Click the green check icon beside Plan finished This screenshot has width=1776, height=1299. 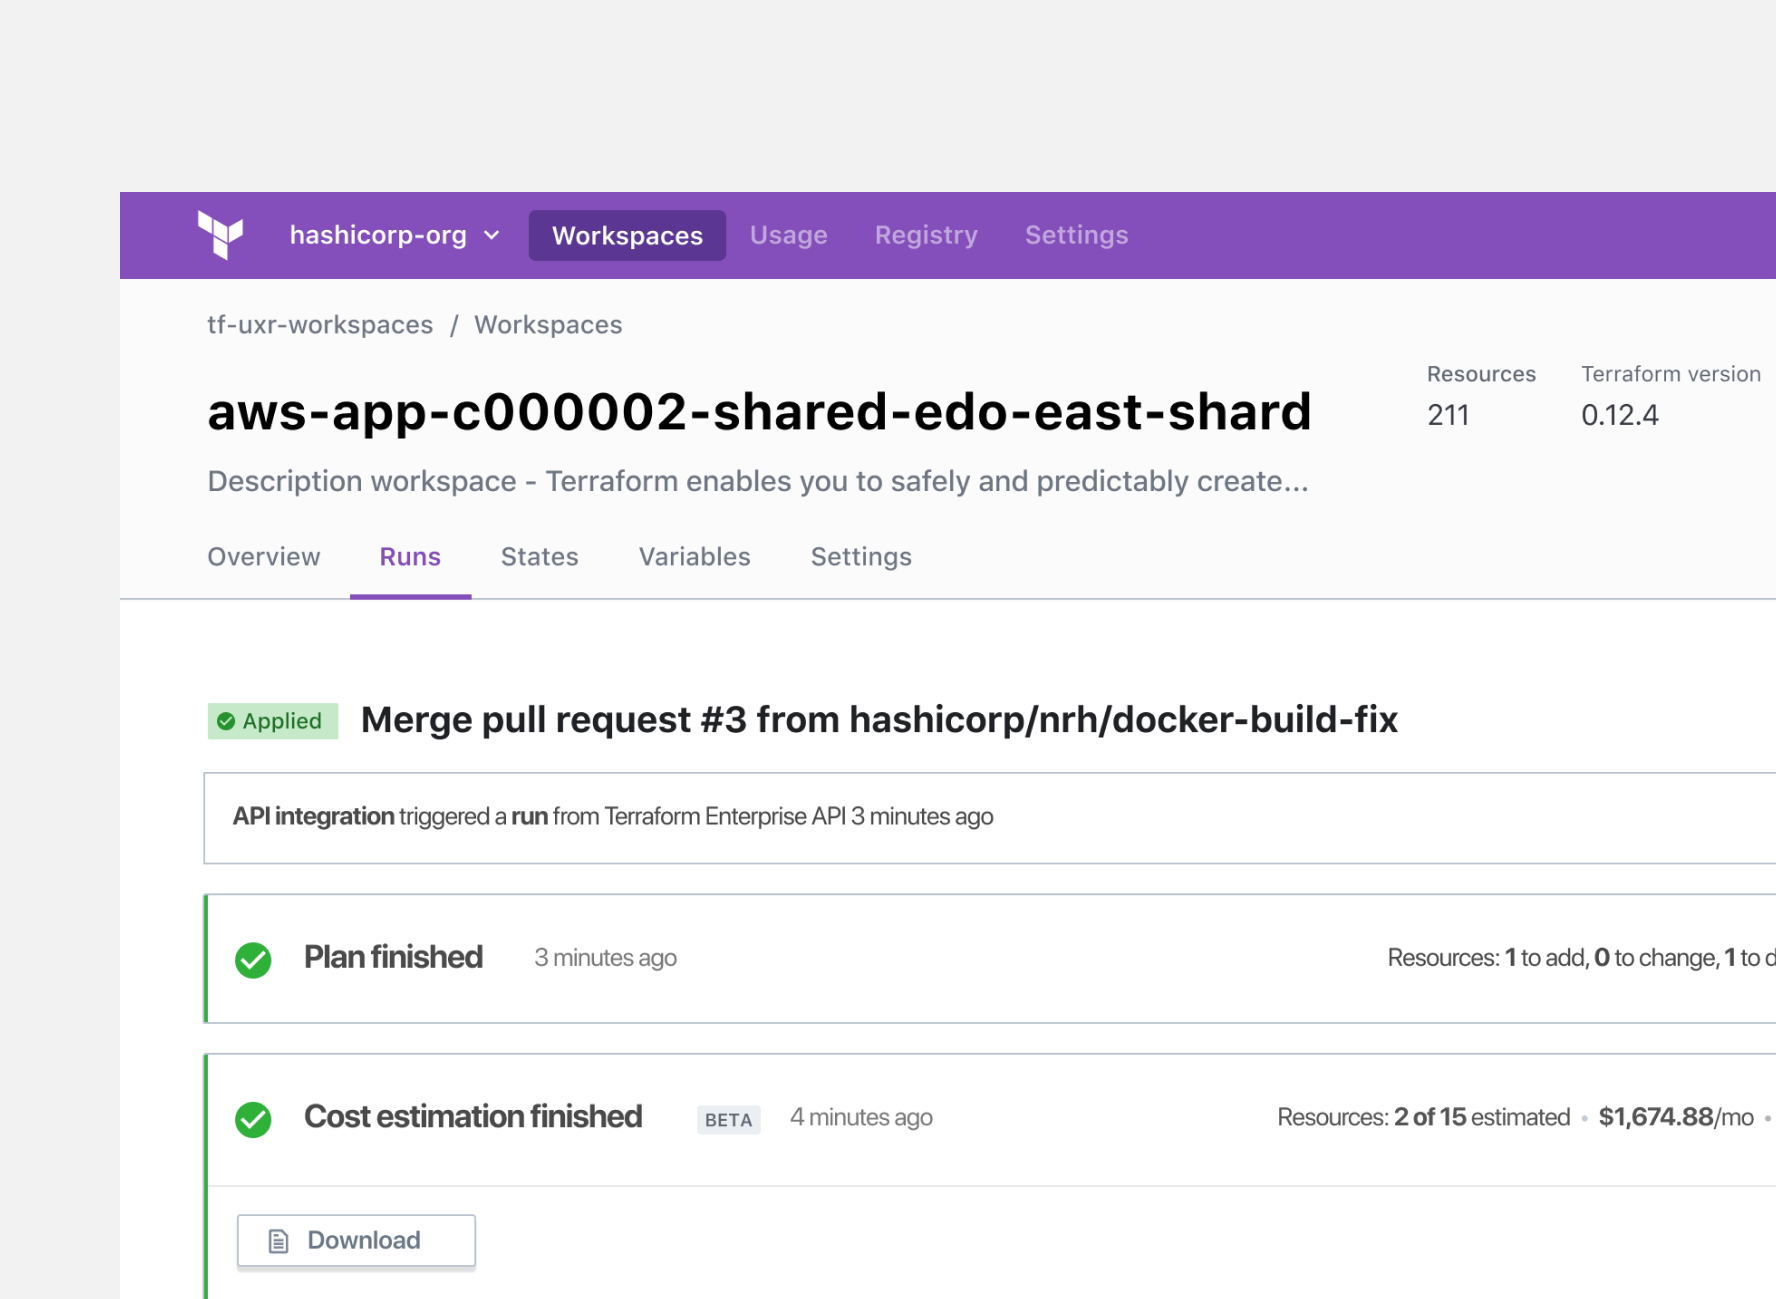(x=253, y=960)
